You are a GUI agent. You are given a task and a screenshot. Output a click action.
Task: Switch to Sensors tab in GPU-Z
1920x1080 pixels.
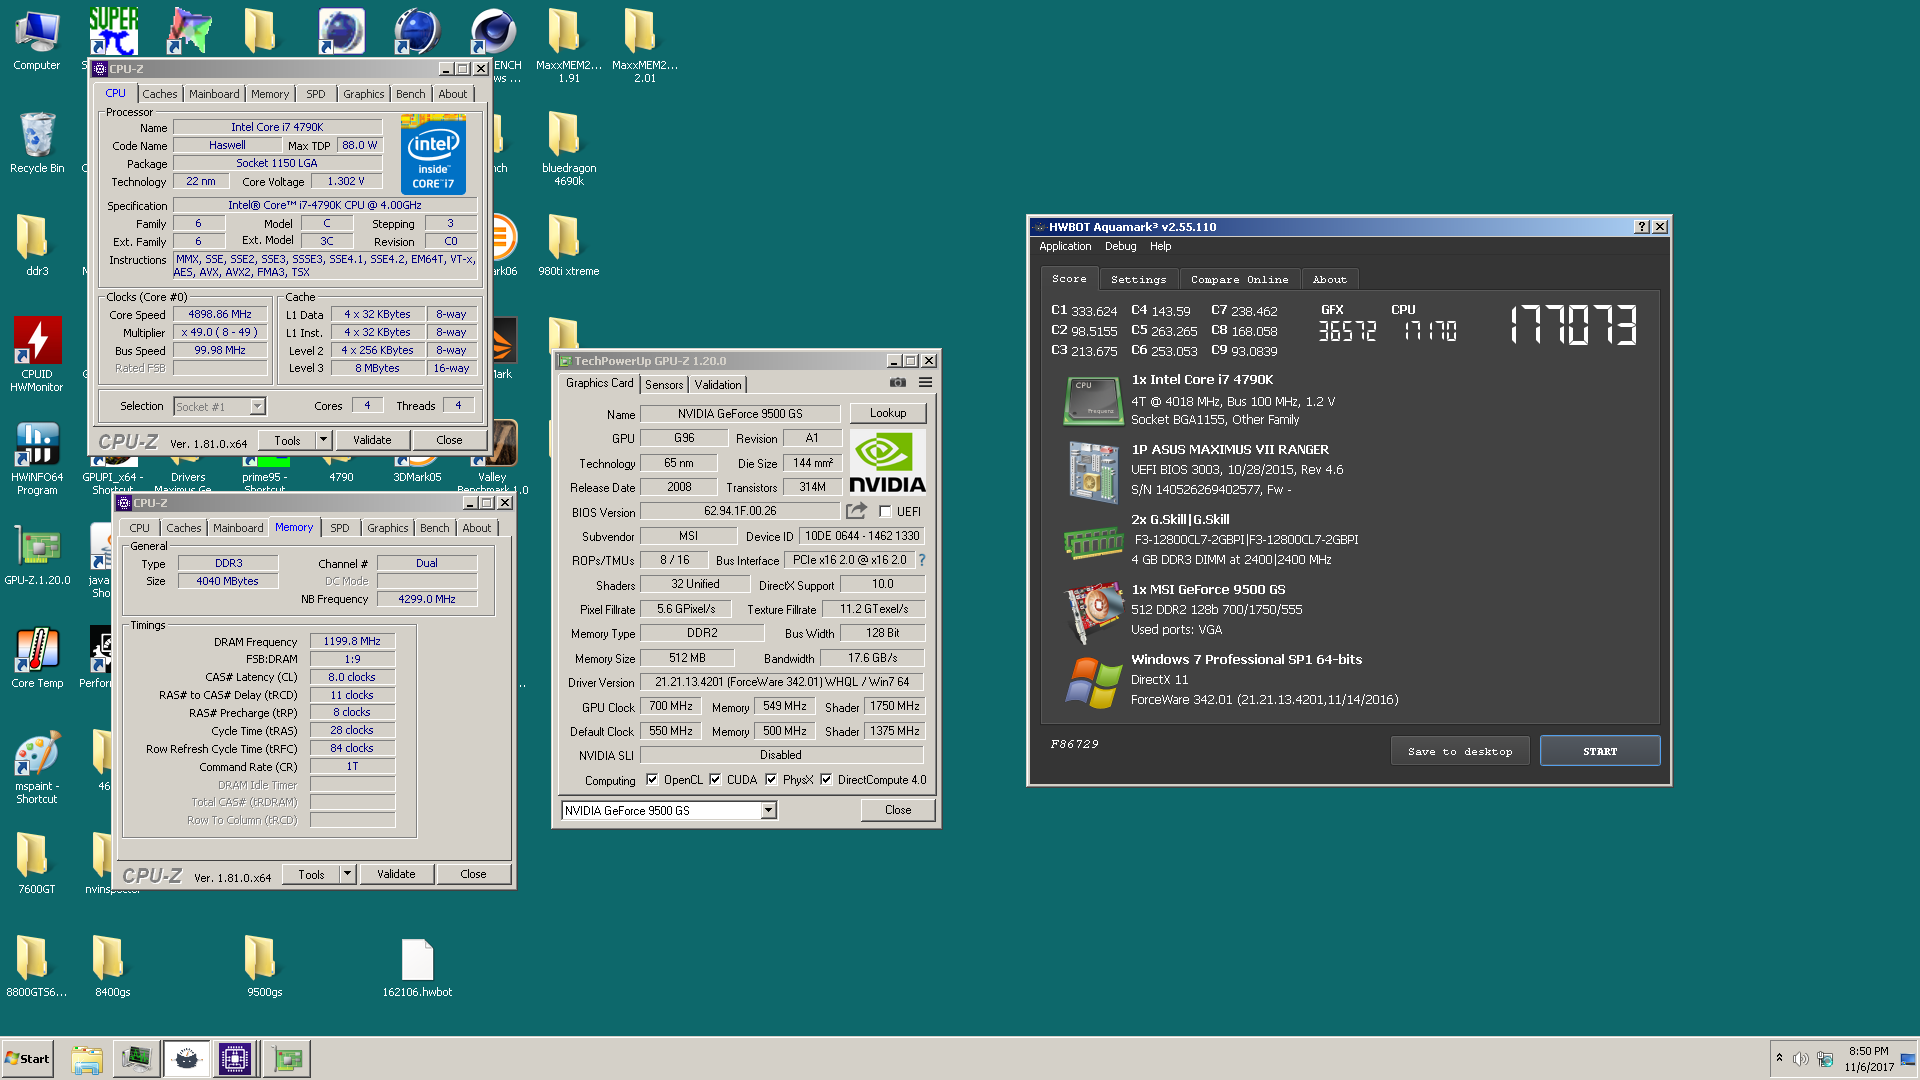(x=664, y=385)
